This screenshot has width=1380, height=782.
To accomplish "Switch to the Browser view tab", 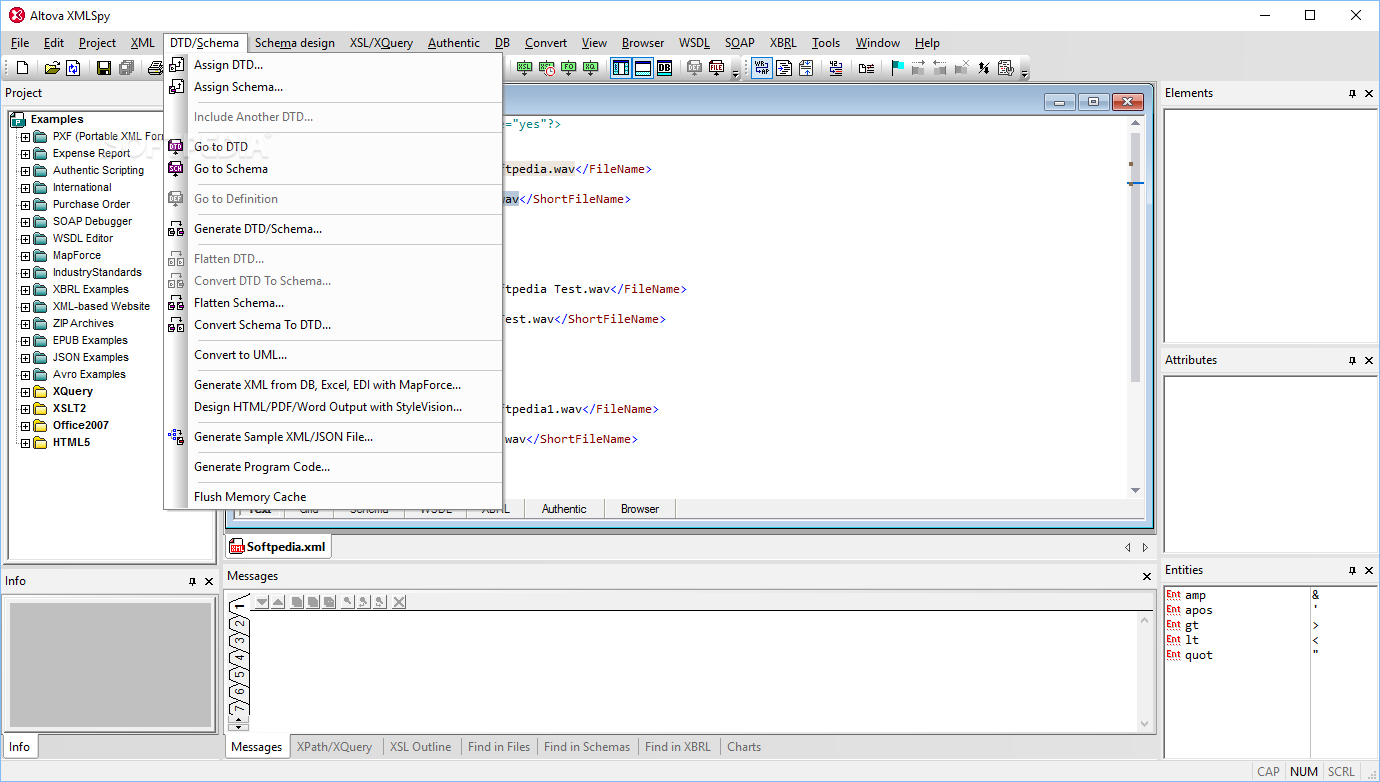I will (640, 509).
